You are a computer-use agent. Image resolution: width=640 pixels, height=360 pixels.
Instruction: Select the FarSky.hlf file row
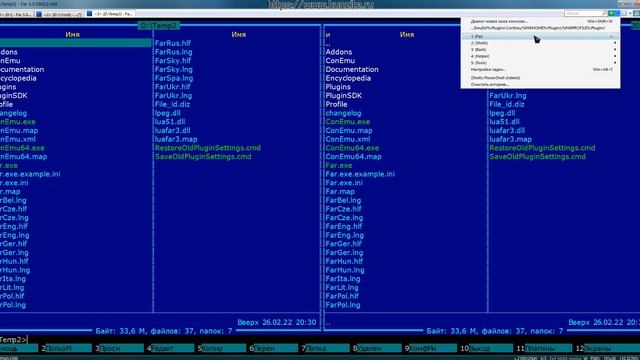[173, 60]
